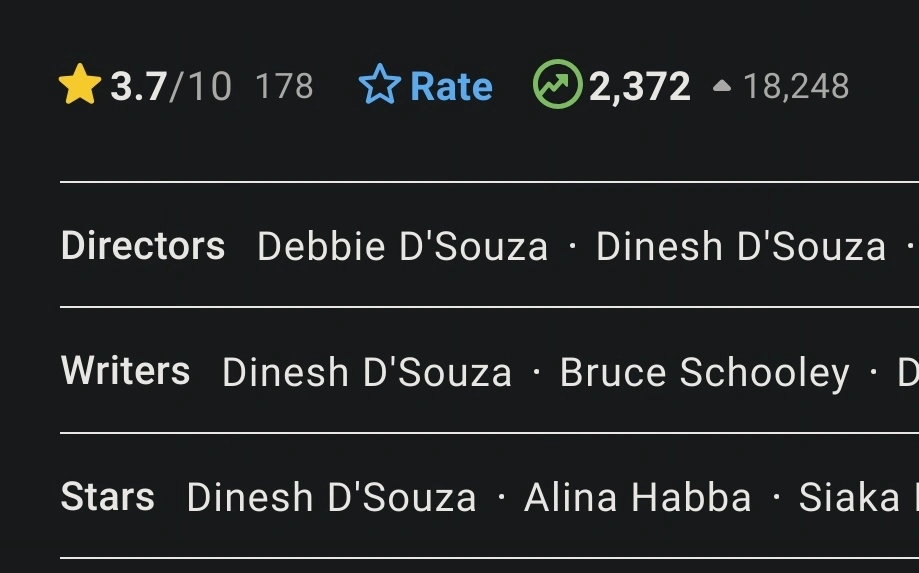Click the truncated writer name after Bruce Schooley
The height and width of the screenshot is (573, 919).
coord(907,373)
